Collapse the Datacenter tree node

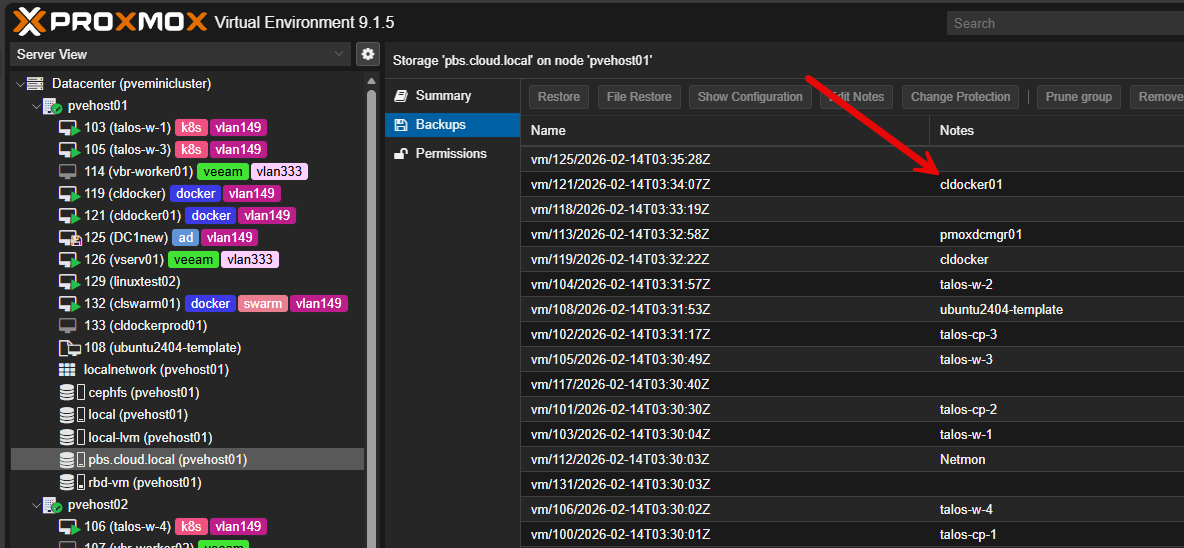point(20,83)
